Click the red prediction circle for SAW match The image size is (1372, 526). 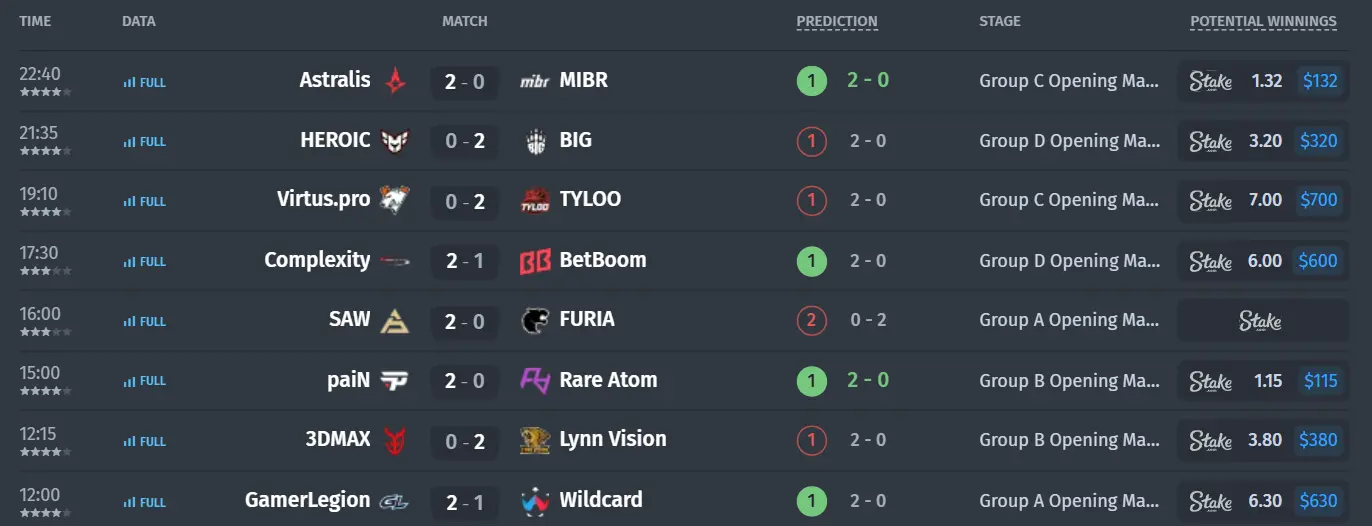tap(811, 321)
